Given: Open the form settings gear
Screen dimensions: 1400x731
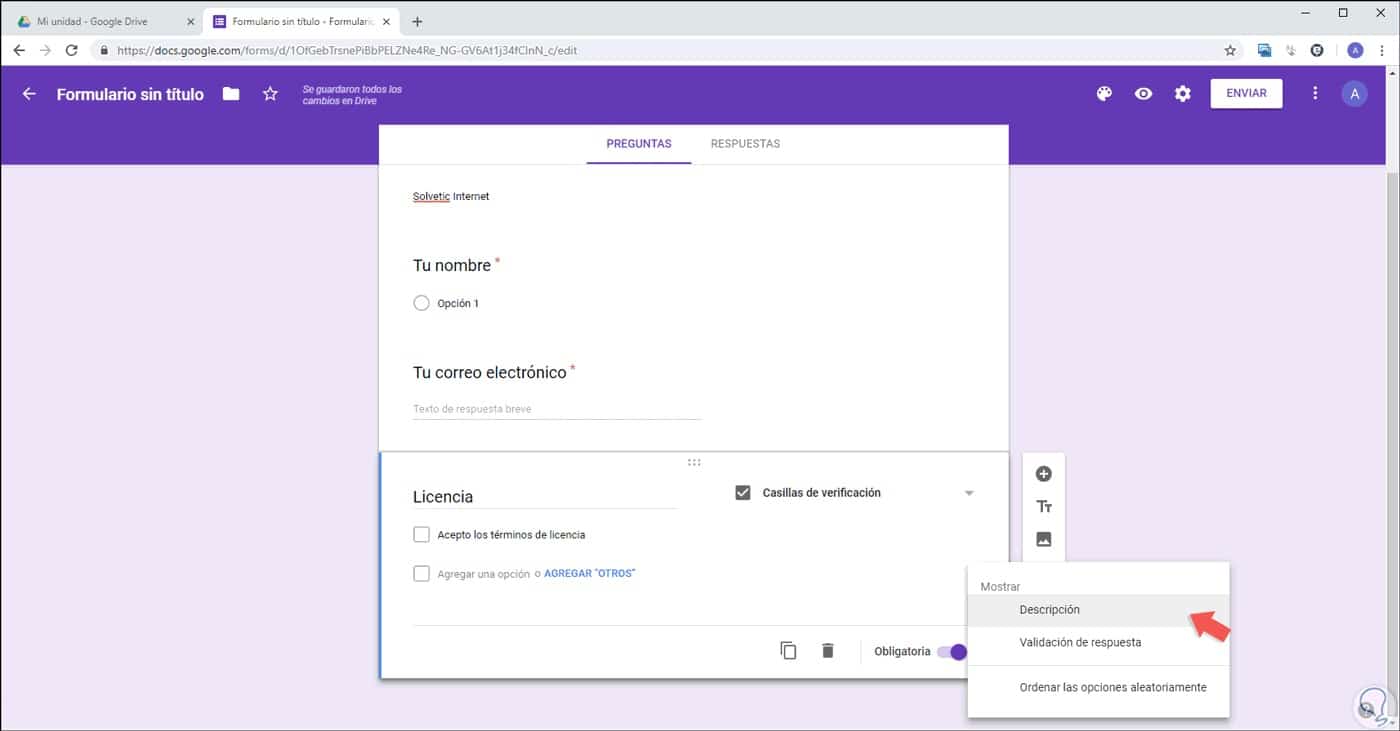Looking at the screenshot, I should point(1182,93).
